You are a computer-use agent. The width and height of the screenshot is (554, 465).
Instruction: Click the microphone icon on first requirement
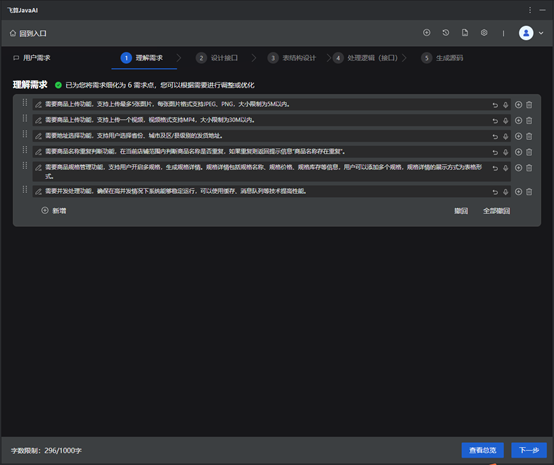pos(506,105)
